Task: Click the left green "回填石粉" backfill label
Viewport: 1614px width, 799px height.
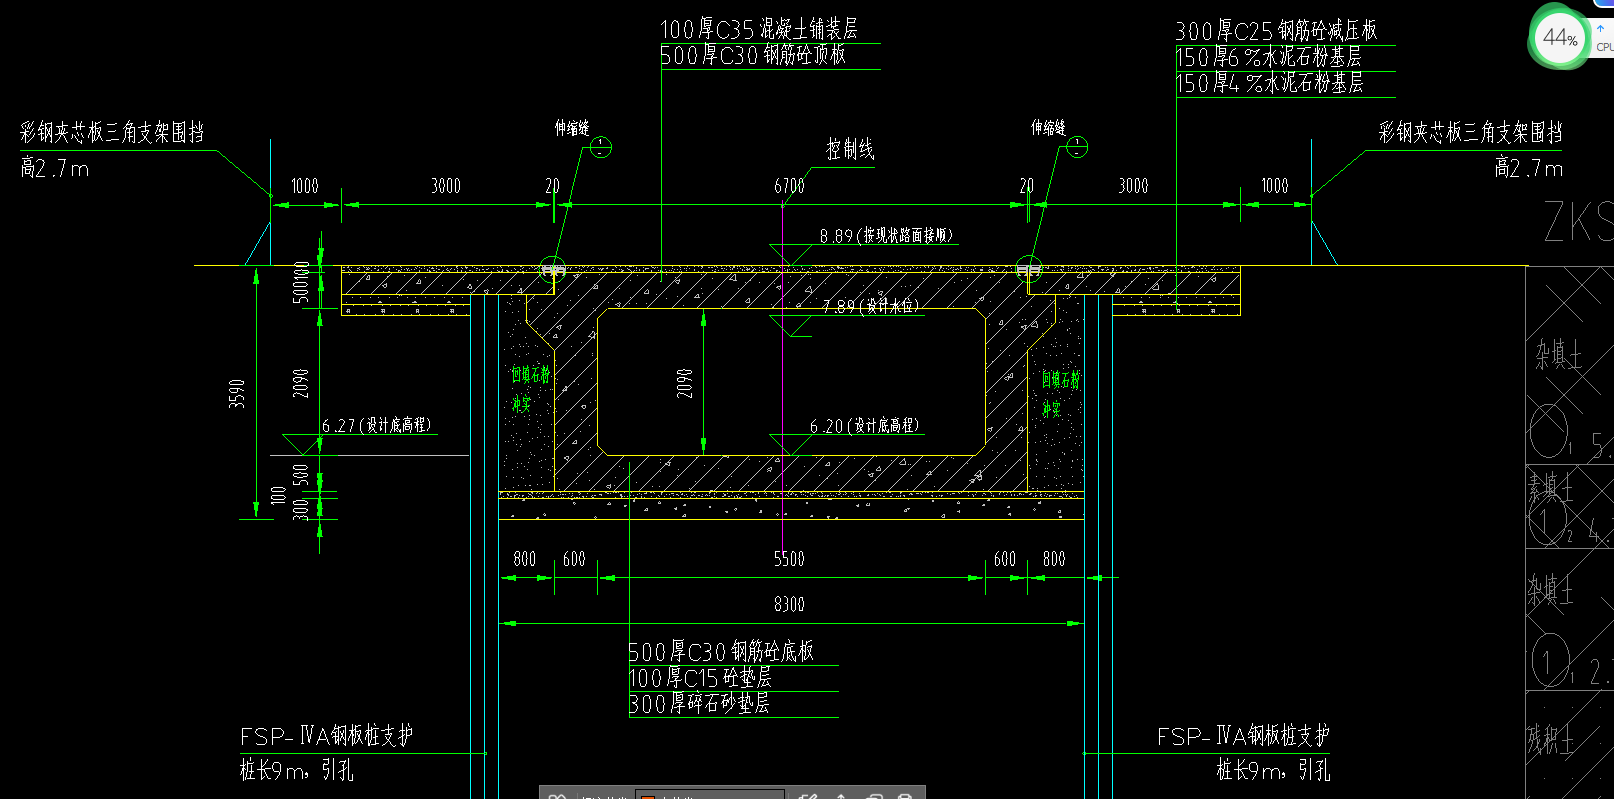Action: point(530,375)
